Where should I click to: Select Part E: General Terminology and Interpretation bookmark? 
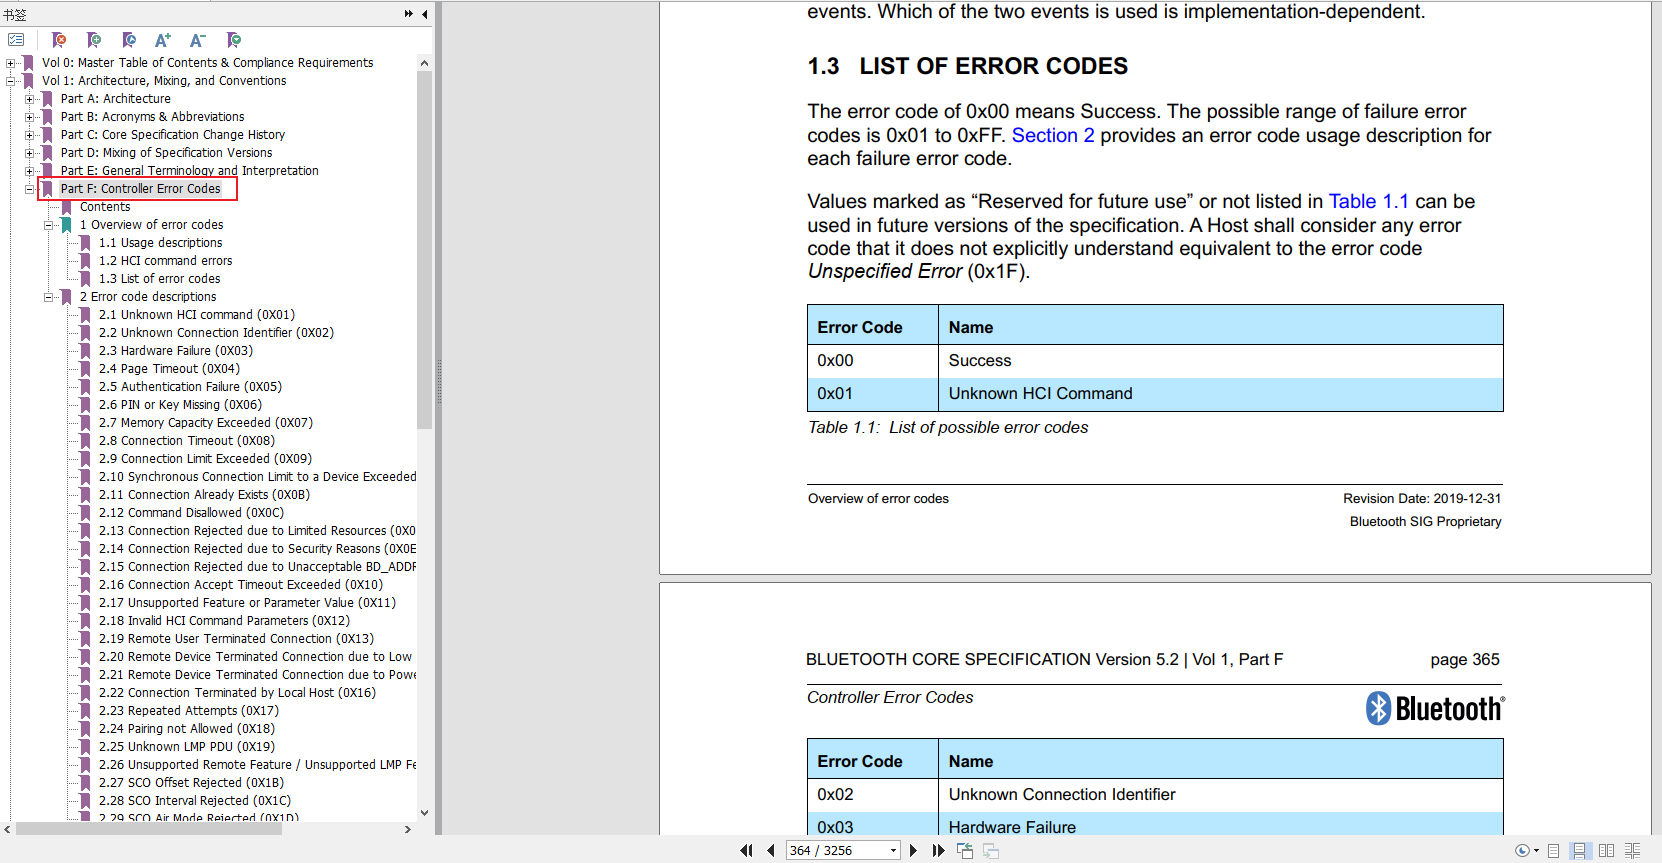[189, 171]
